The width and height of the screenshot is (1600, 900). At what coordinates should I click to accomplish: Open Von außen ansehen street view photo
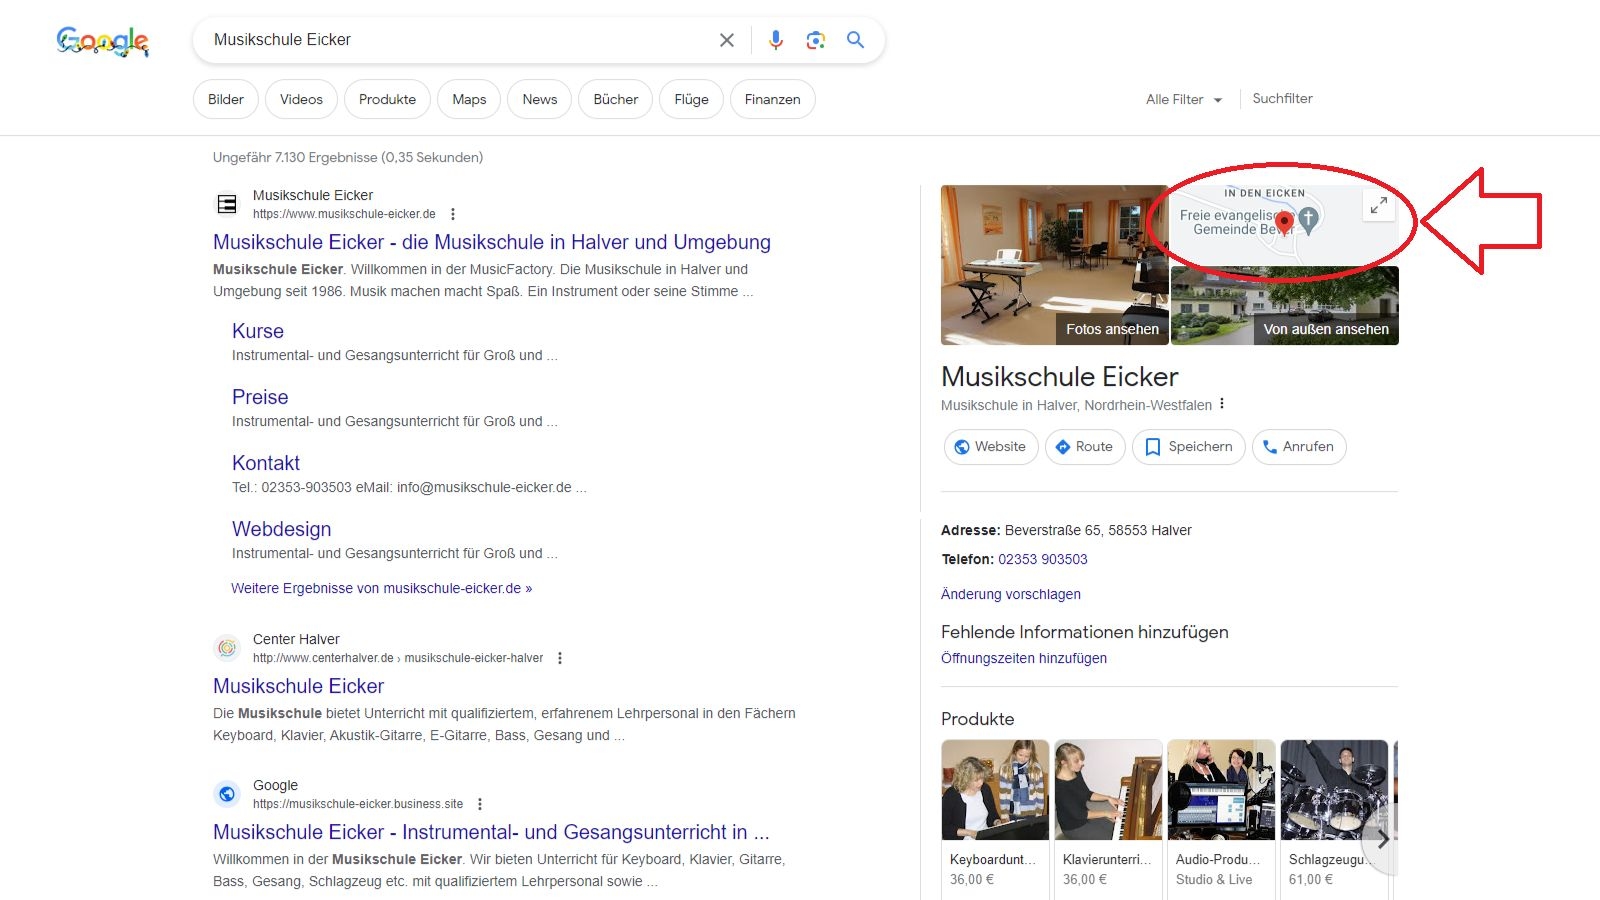[x=1285, y=306]
